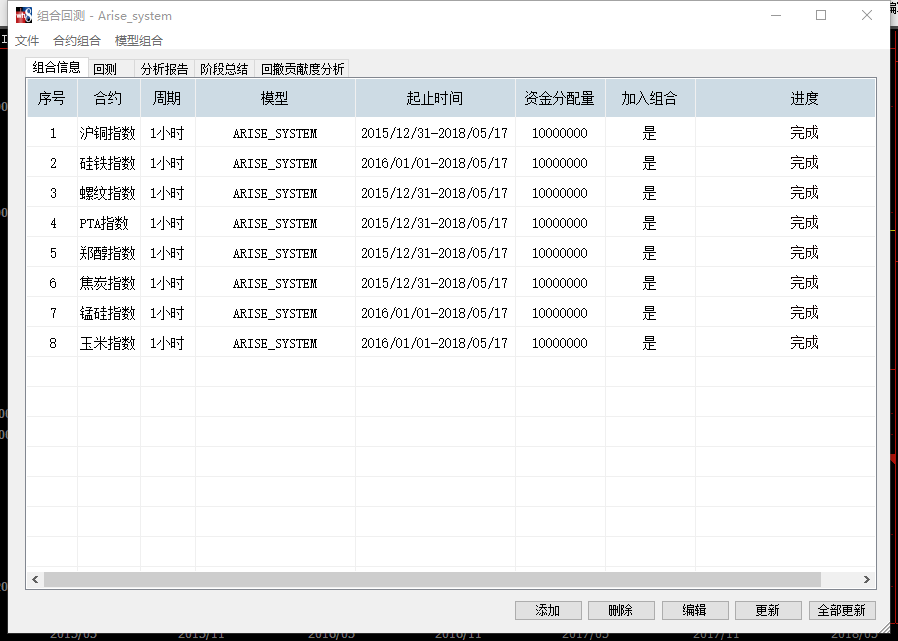Viewport: 898px width, 641px height.
Task: Open the 合约组合 menu
Action: click(77, 41)
